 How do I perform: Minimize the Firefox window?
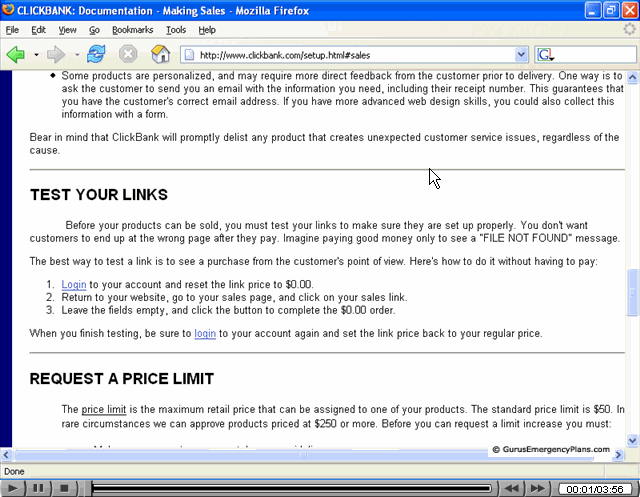(593, 10)
